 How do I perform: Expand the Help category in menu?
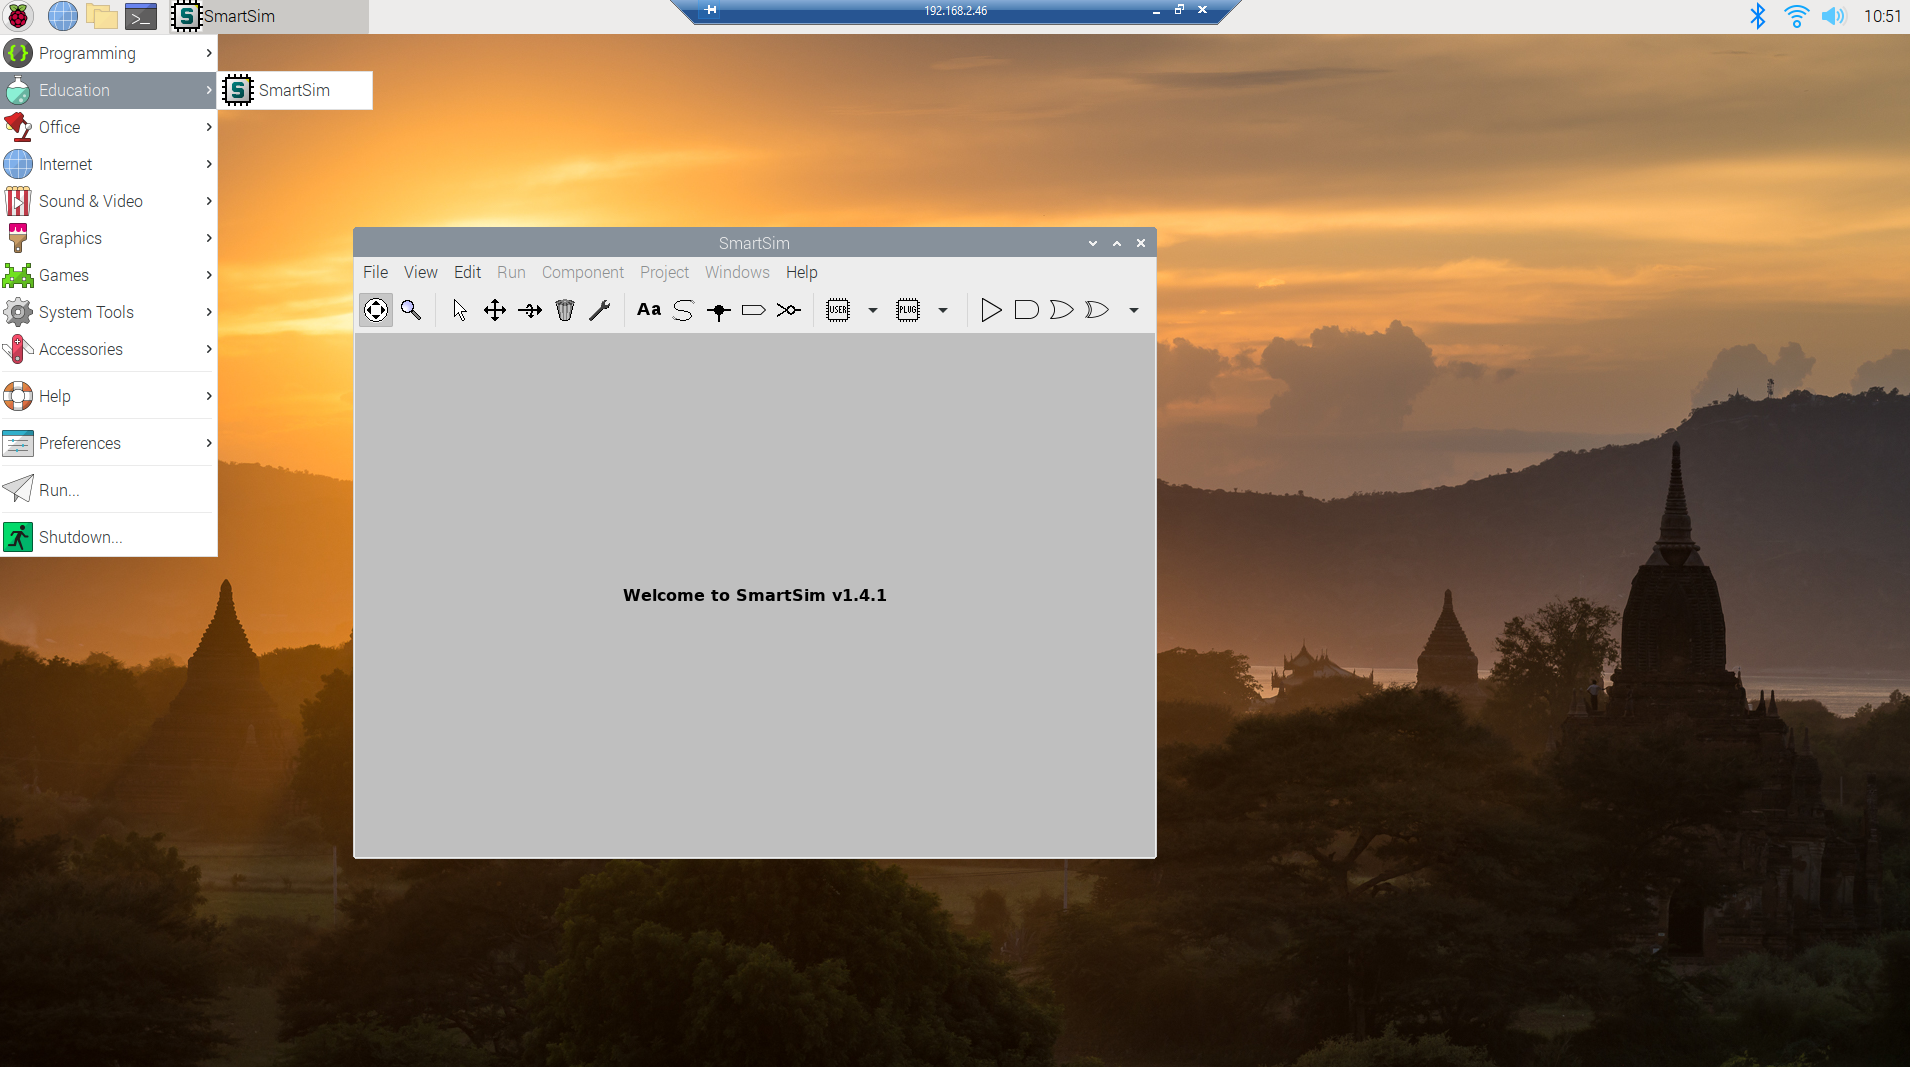pos(108,396)
